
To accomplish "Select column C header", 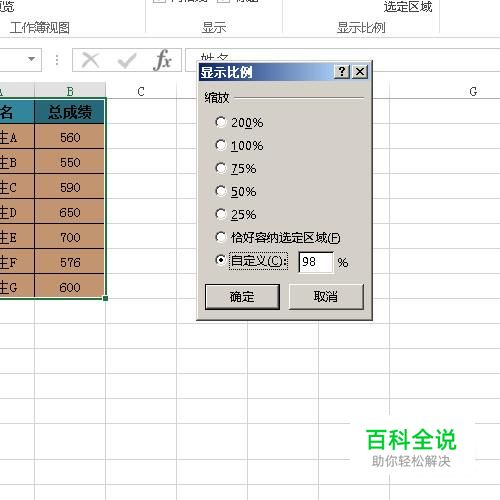I will pos(141,91).
